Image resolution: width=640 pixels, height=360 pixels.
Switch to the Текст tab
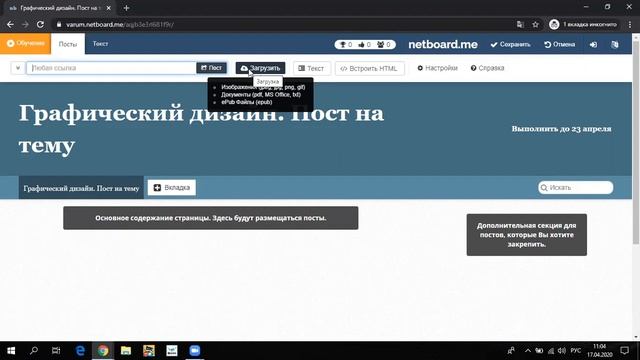point(100,44)
